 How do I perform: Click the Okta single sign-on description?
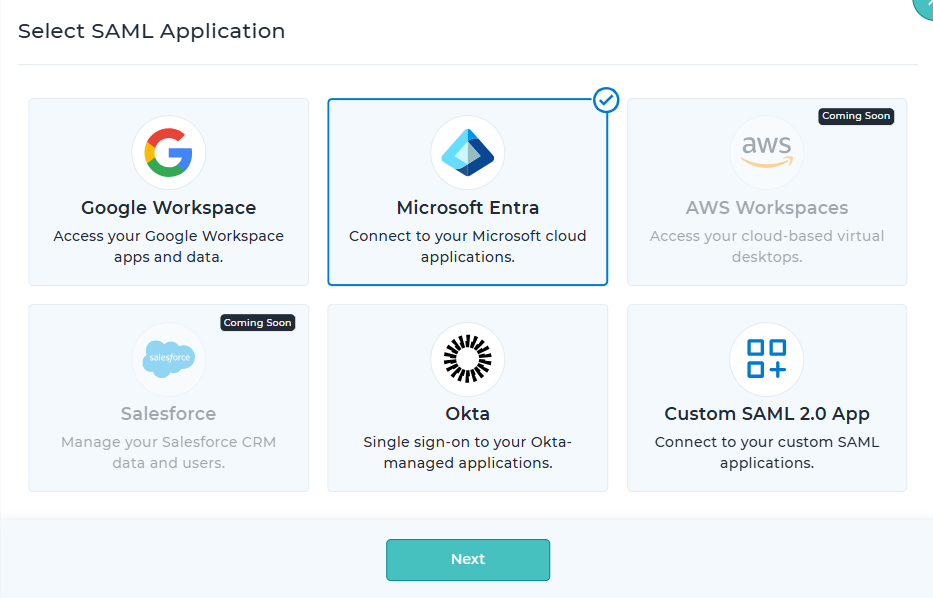pos(467,452)
